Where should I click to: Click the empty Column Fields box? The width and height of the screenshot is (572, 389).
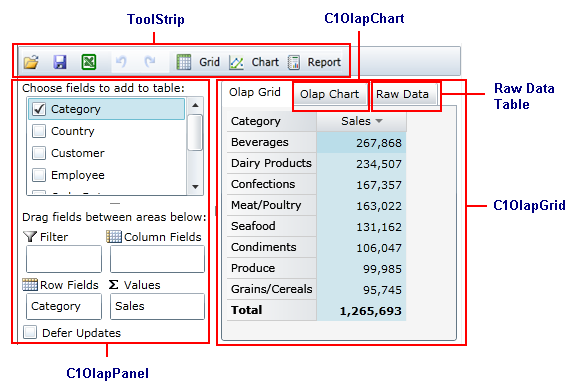click(157, 259)
